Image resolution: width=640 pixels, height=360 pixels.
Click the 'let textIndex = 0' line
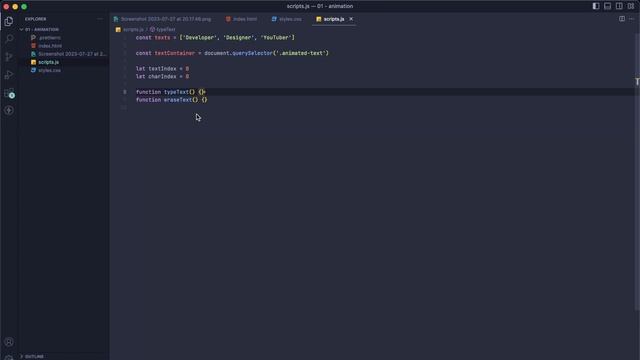click(x=162, y=69)
